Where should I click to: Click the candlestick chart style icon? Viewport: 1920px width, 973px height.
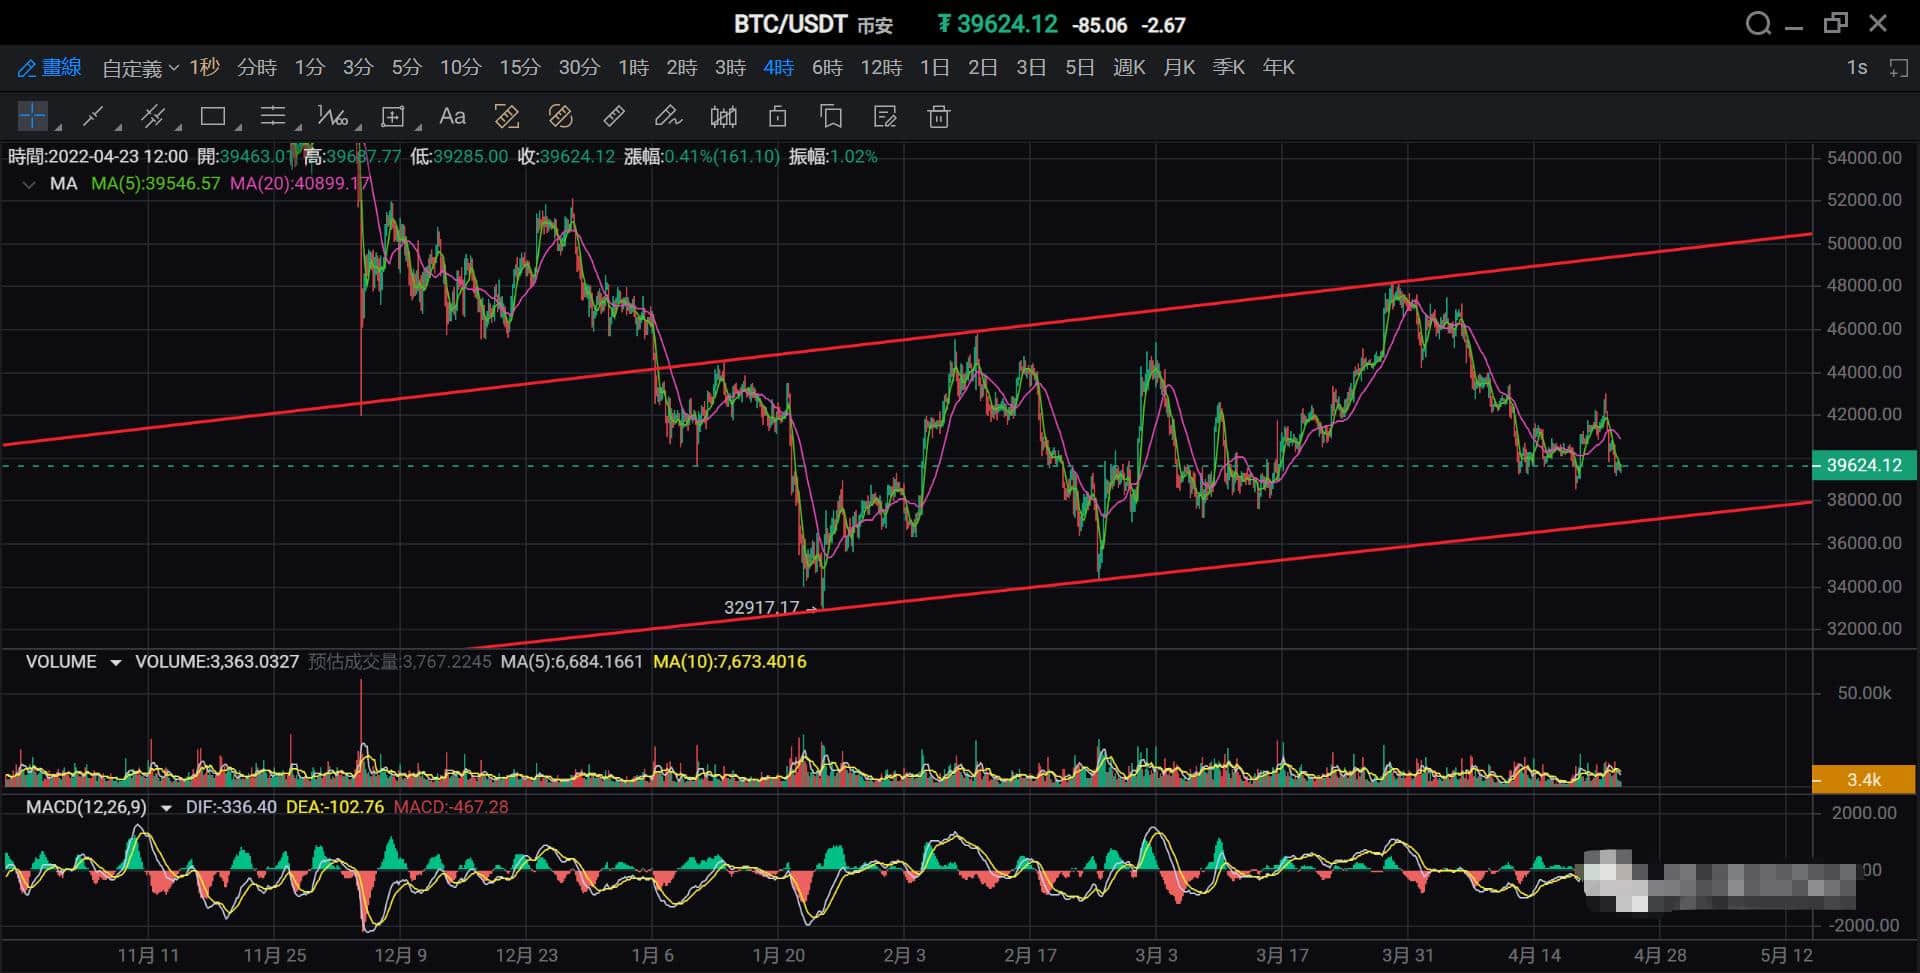click(x=723, y=117)
